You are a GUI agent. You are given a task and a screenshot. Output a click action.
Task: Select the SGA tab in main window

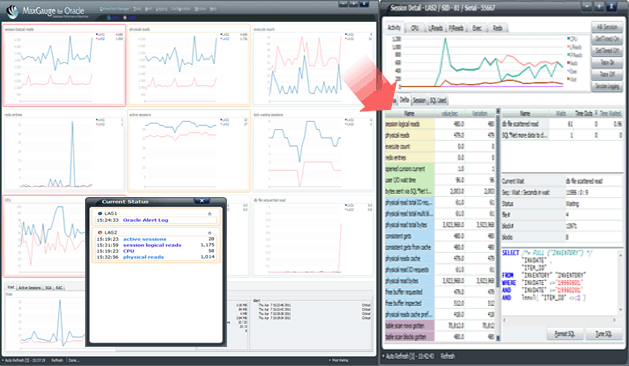click(x=48, y=288)
